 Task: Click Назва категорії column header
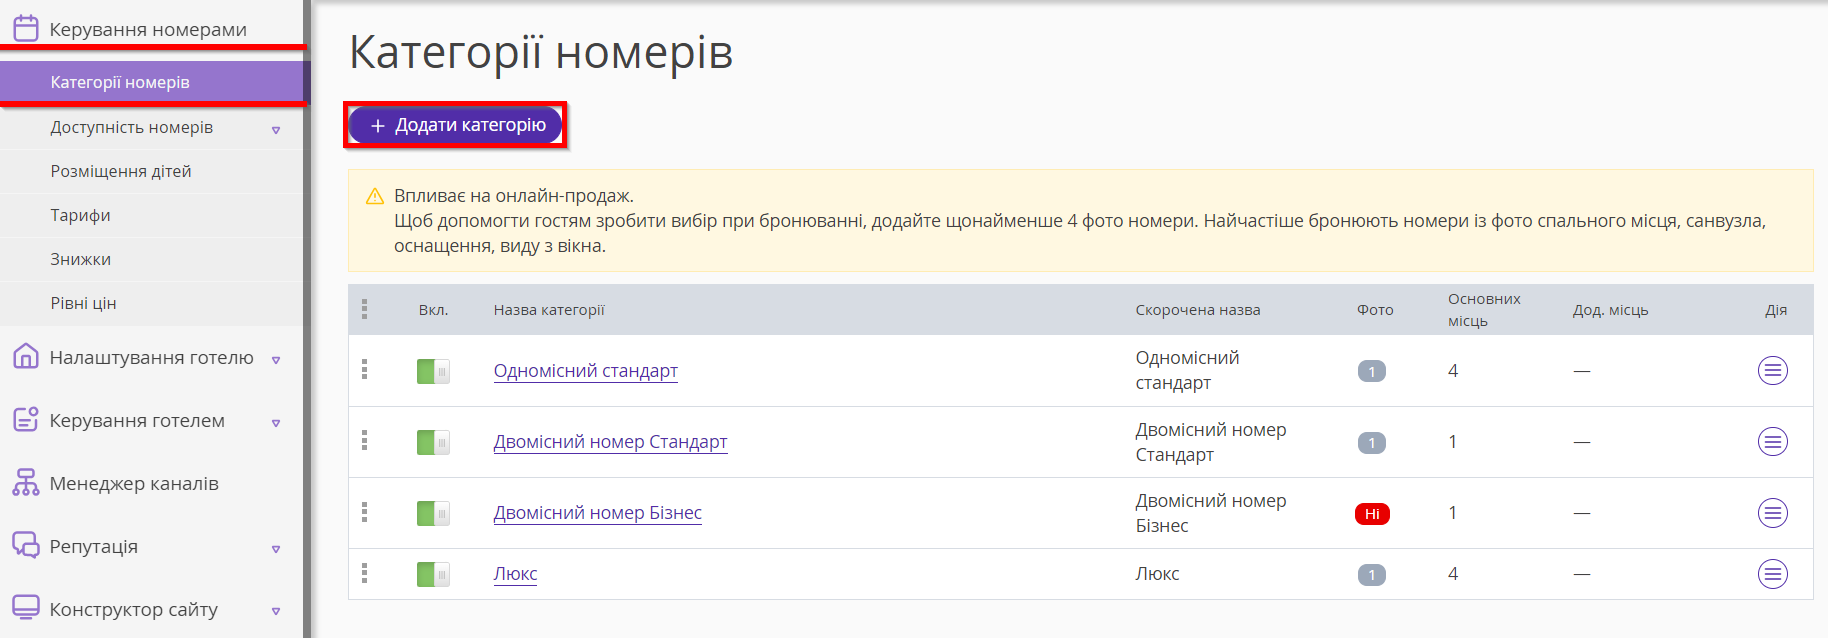[549, 310]
